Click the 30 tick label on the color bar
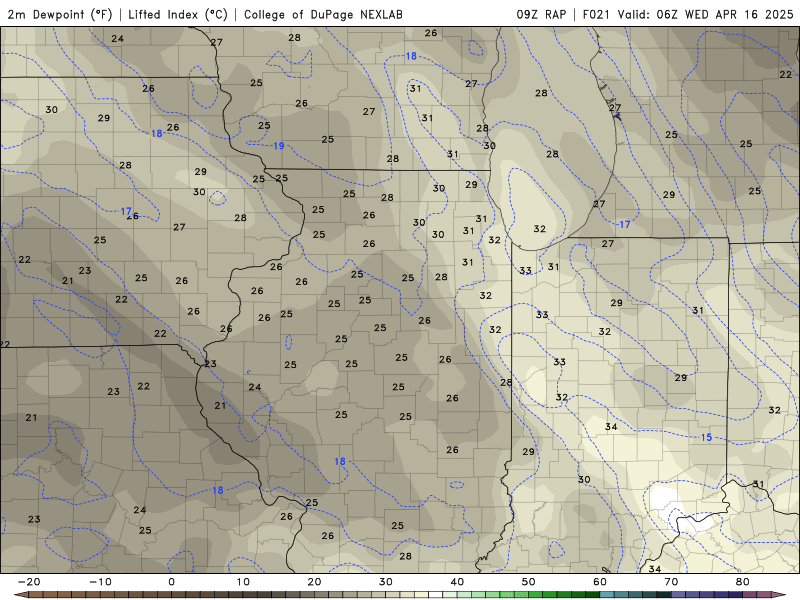 pos(386,582)
